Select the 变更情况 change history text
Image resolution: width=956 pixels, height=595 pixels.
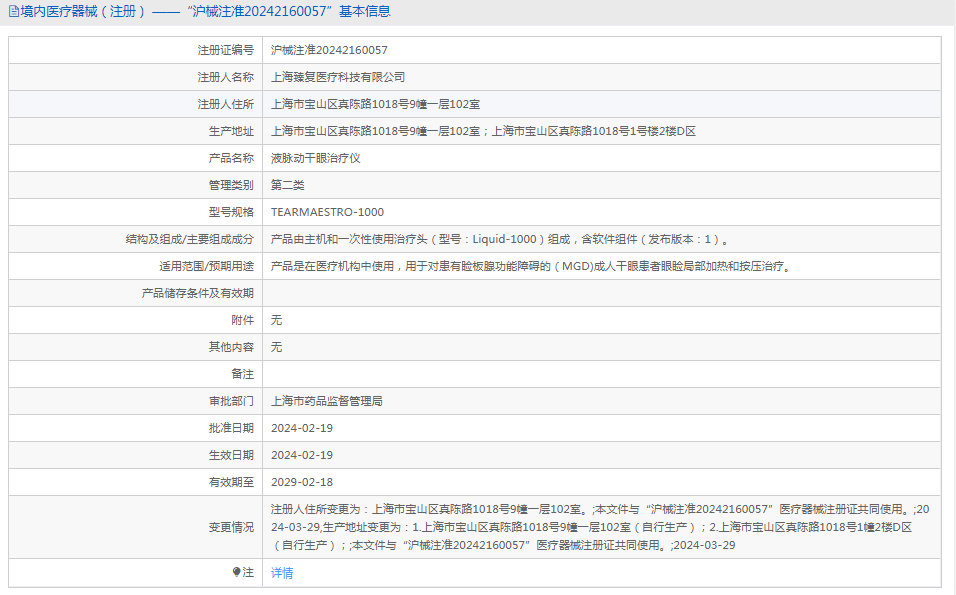point(601,527)
